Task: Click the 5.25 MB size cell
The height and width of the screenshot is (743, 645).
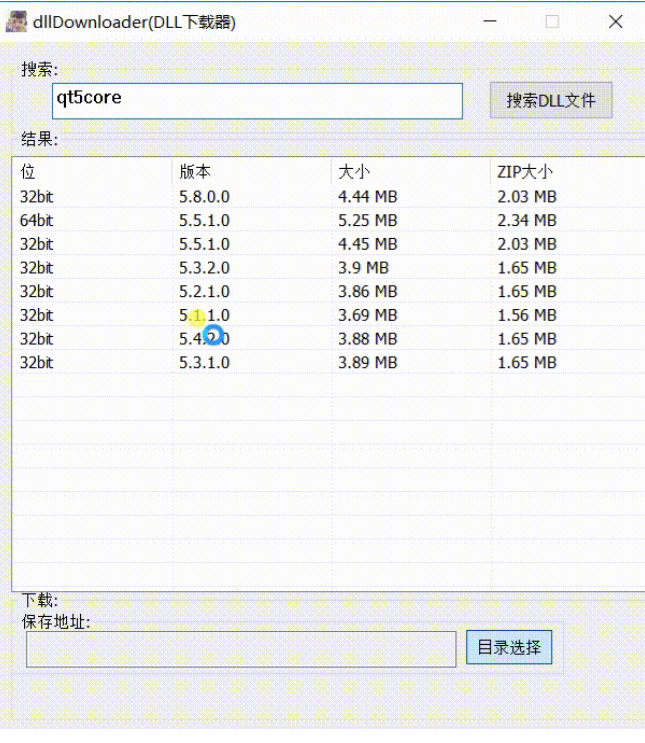Action: pyautogui.click(x=368, y=220)
